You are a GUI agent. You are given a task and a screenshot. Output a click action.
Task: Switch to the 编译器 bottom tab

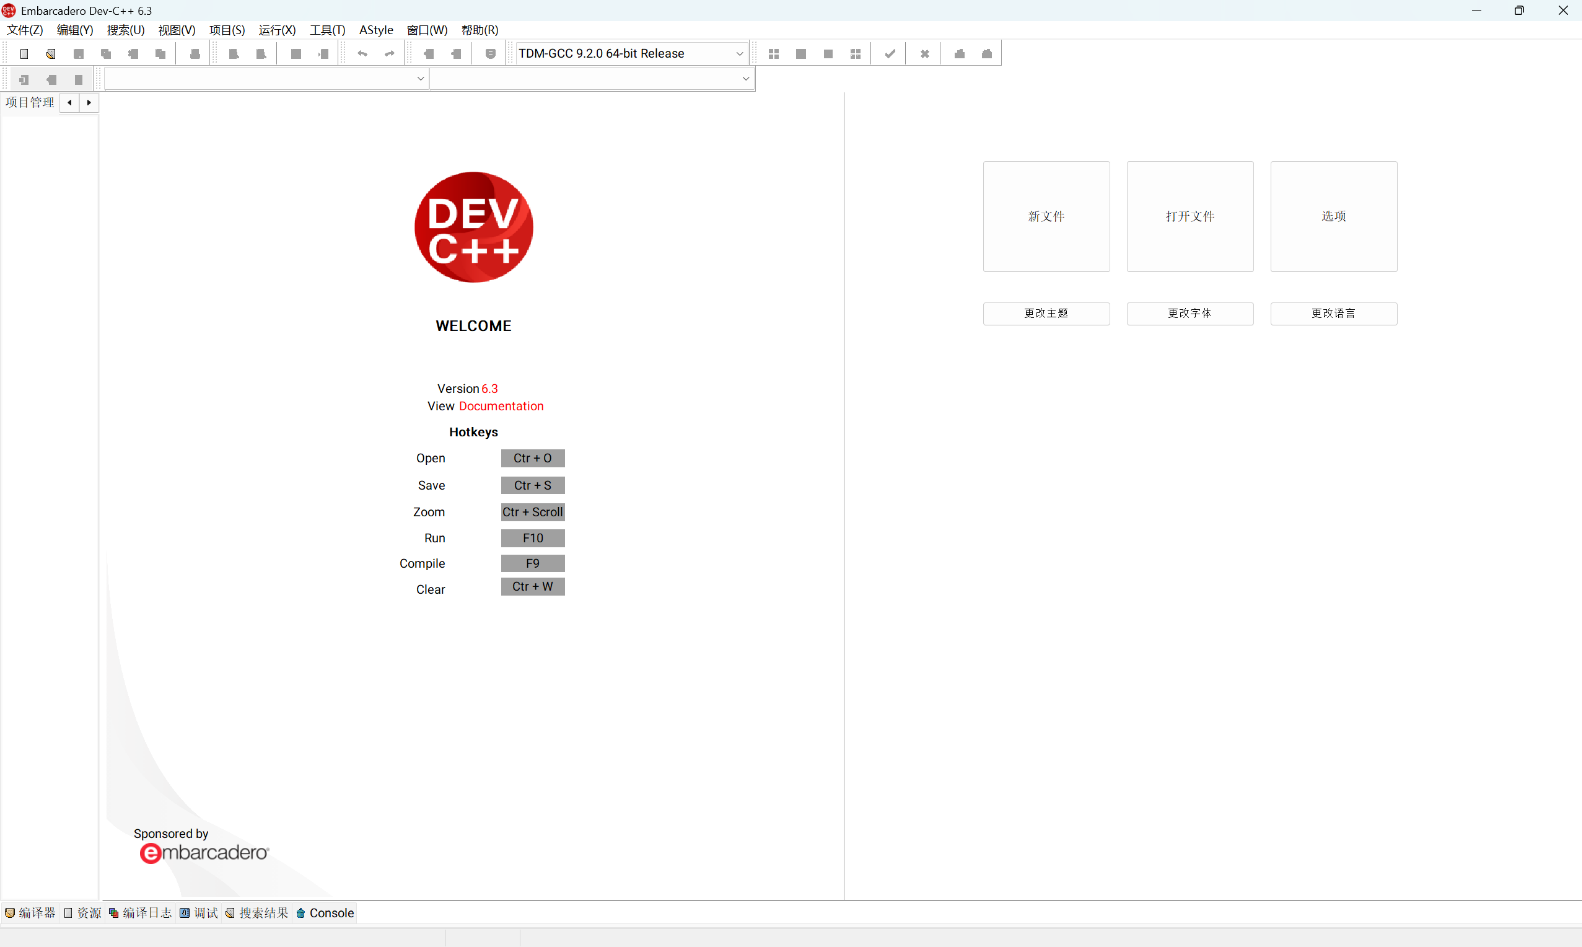[30, 913]
